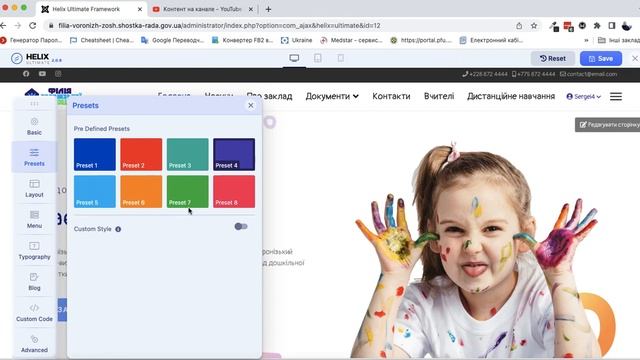This screenshot has height=360, width=640.
Task: Open the Дистанційне навчання menu item
Action: click(511, 96)
